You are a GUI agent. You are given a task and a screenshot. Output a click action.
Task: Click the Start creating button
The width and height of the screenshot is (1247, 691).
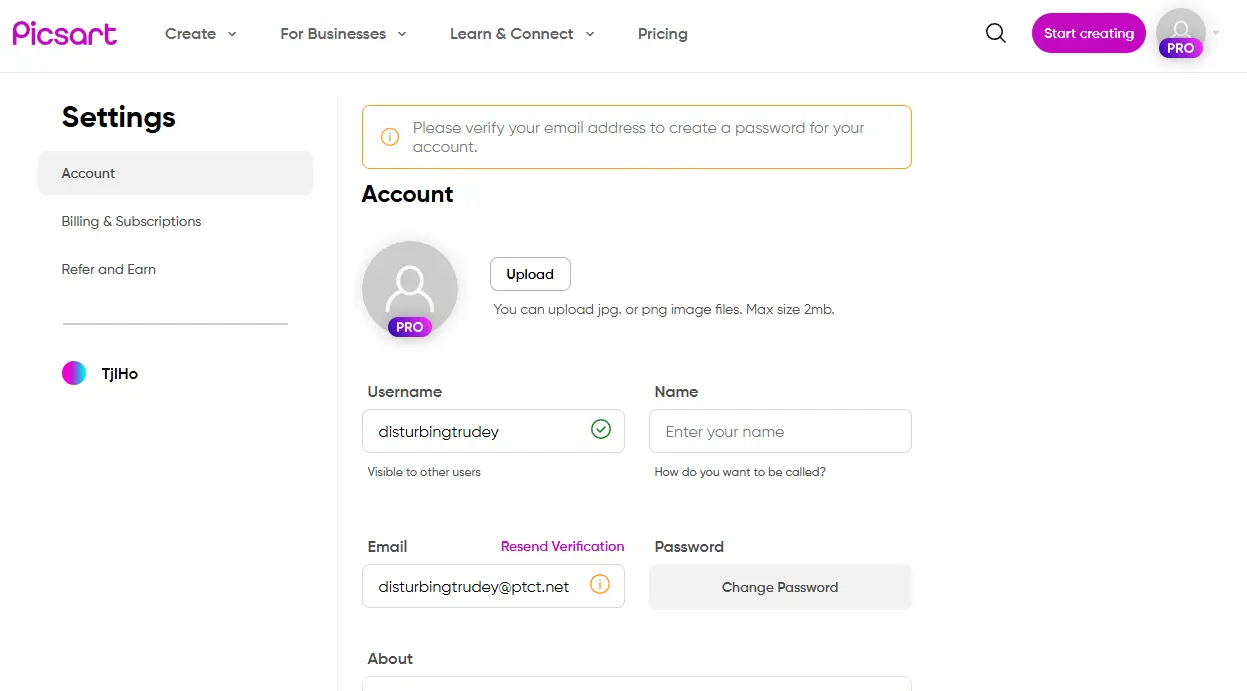(1089, 33)
